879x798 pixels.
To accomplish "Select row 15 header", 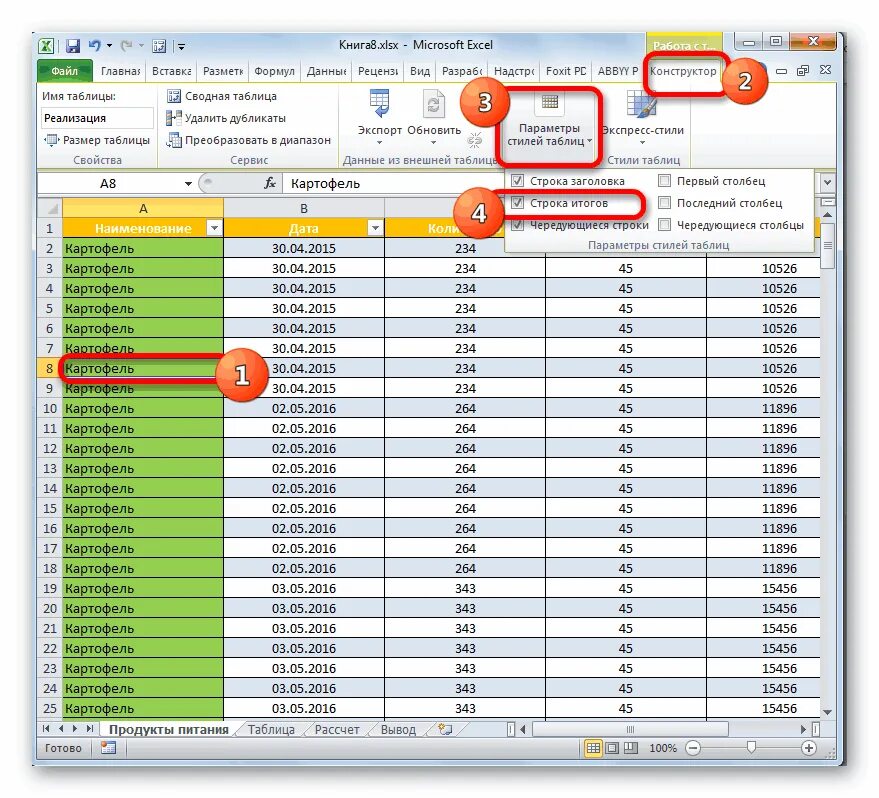I will (50, 508).
